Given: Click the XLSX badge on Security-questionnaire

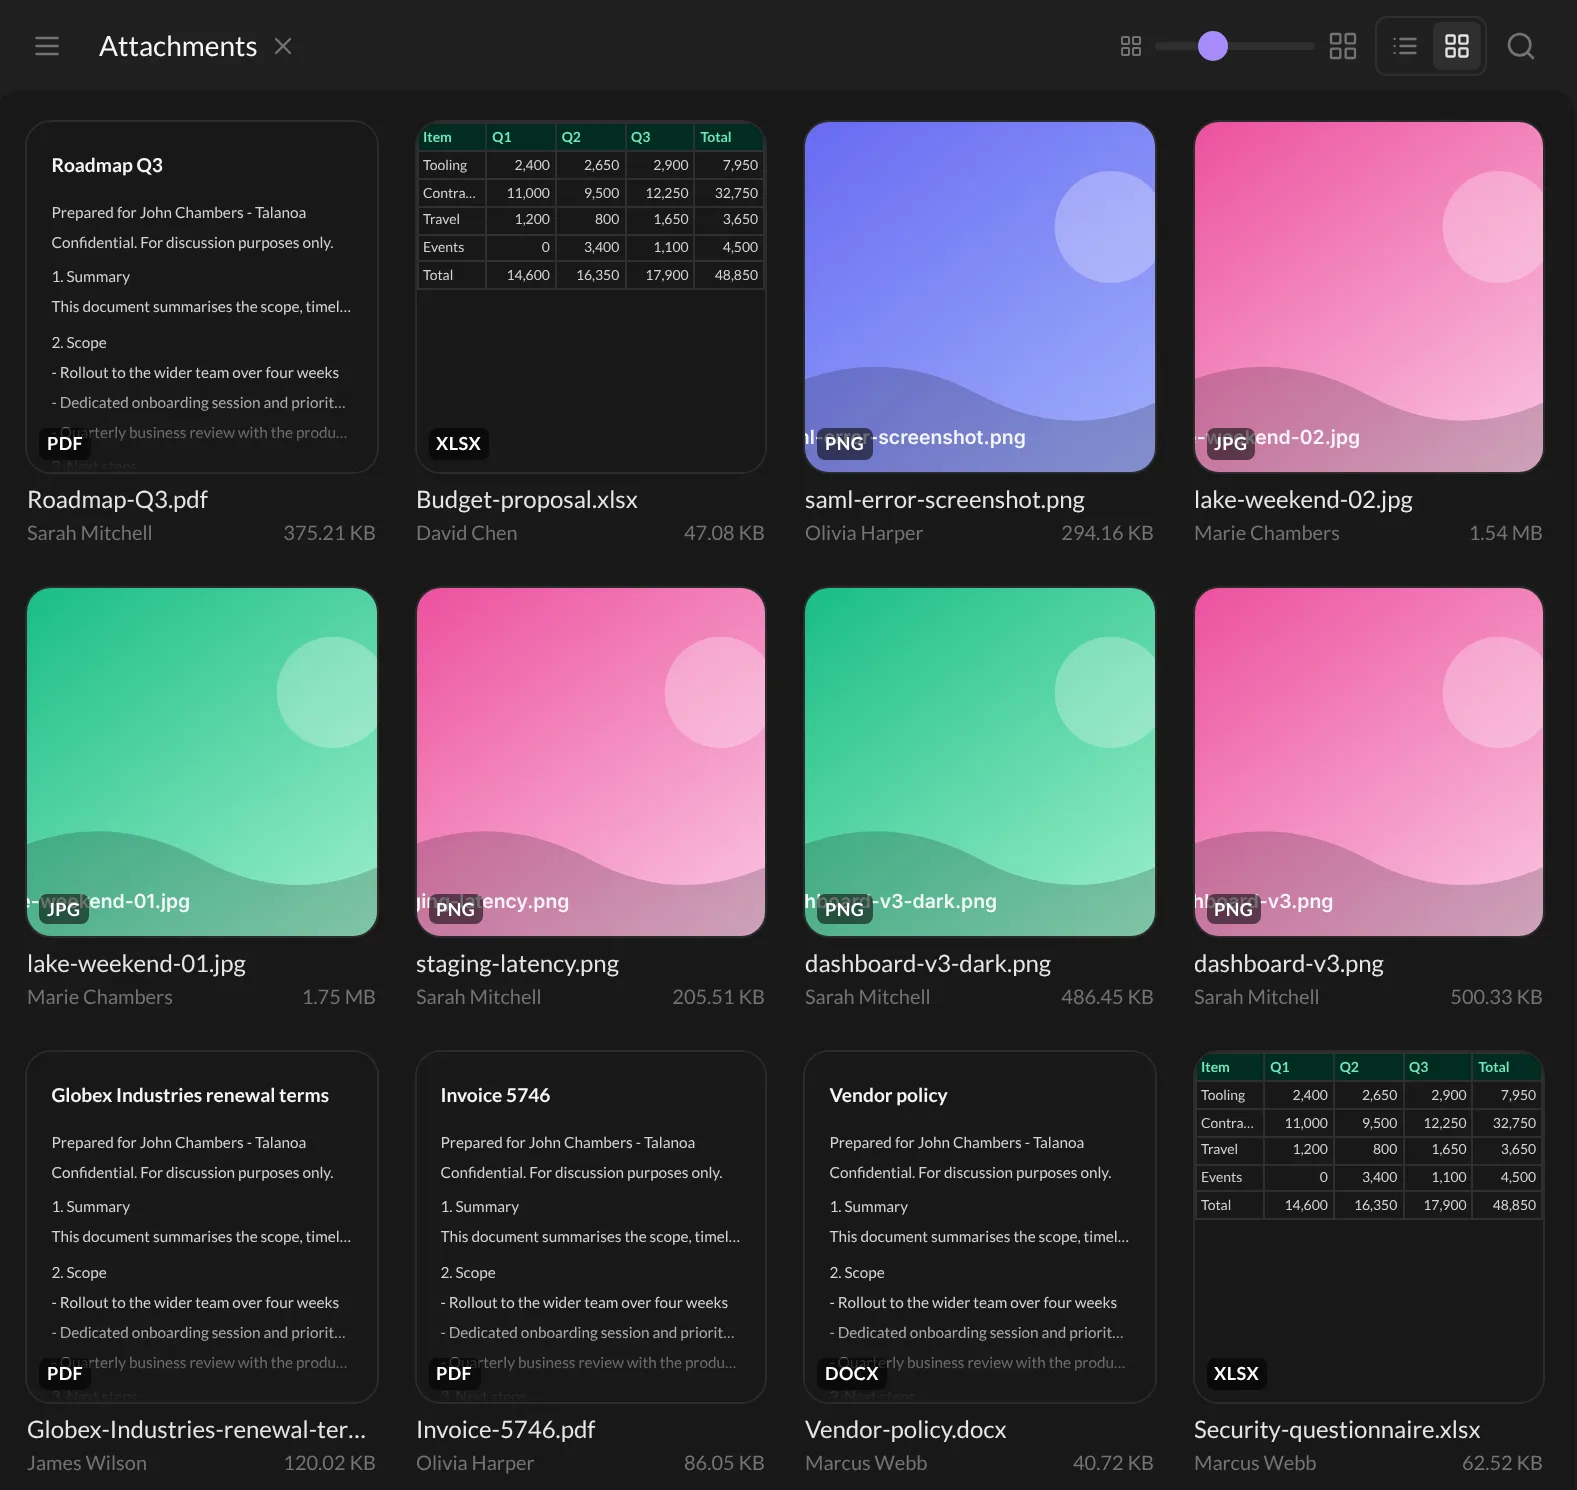Looking at the screenshot, I should [1236, 1373].
